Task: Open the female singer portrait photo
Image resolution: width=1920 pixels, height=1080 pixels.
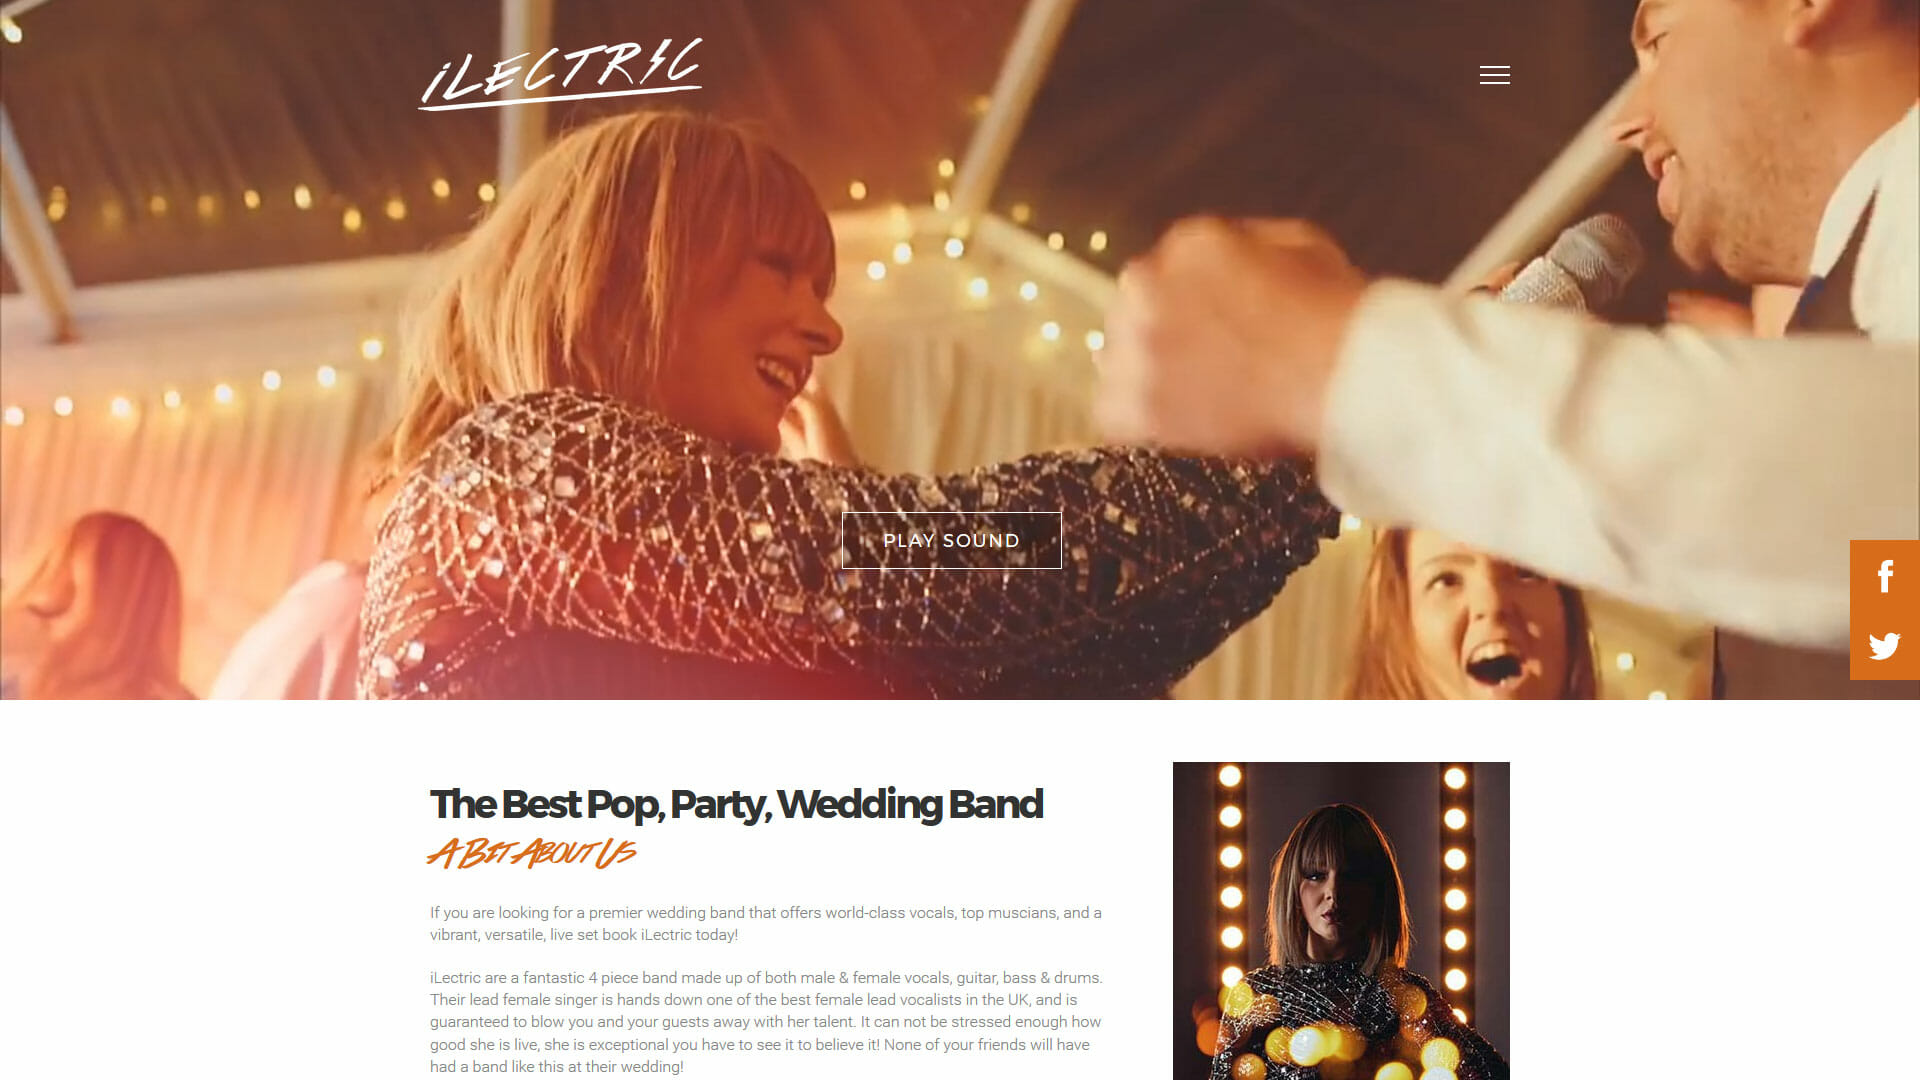Action: (1341, 920)
